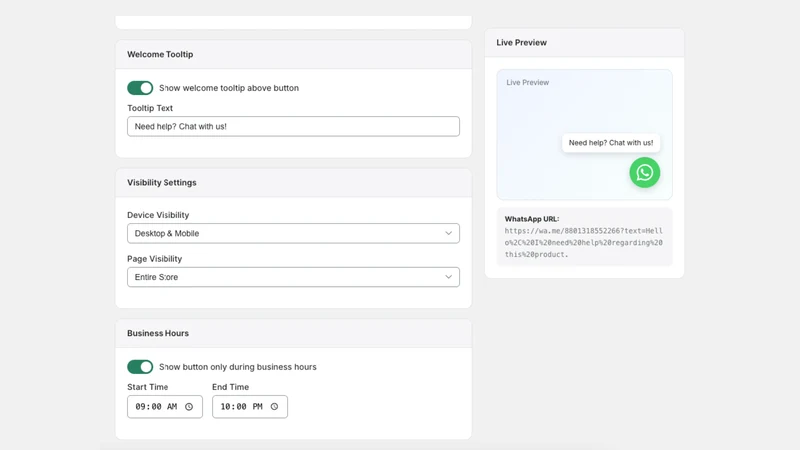Click the Start Time label
The image size is (800, 450).
coord(147,387)
